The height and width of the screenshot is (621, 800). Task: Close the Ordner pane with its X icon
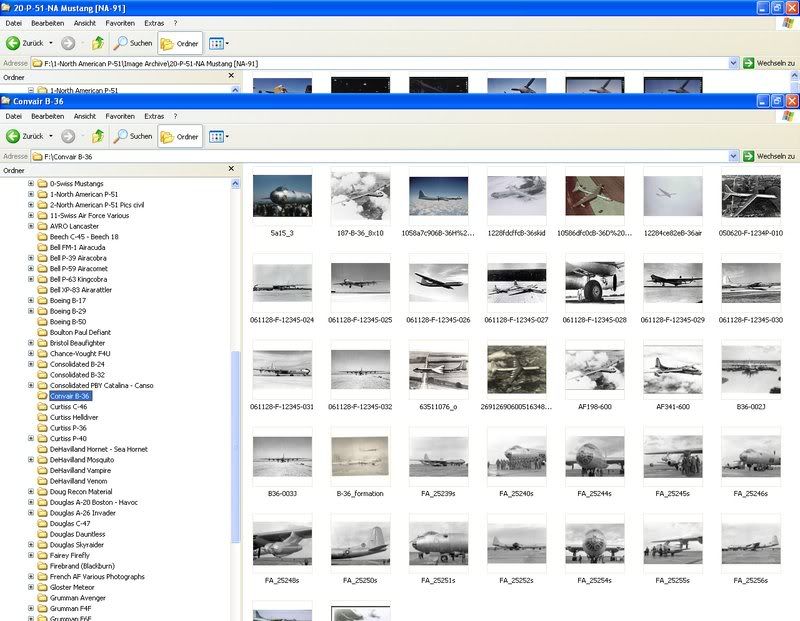tap(232, 171)
